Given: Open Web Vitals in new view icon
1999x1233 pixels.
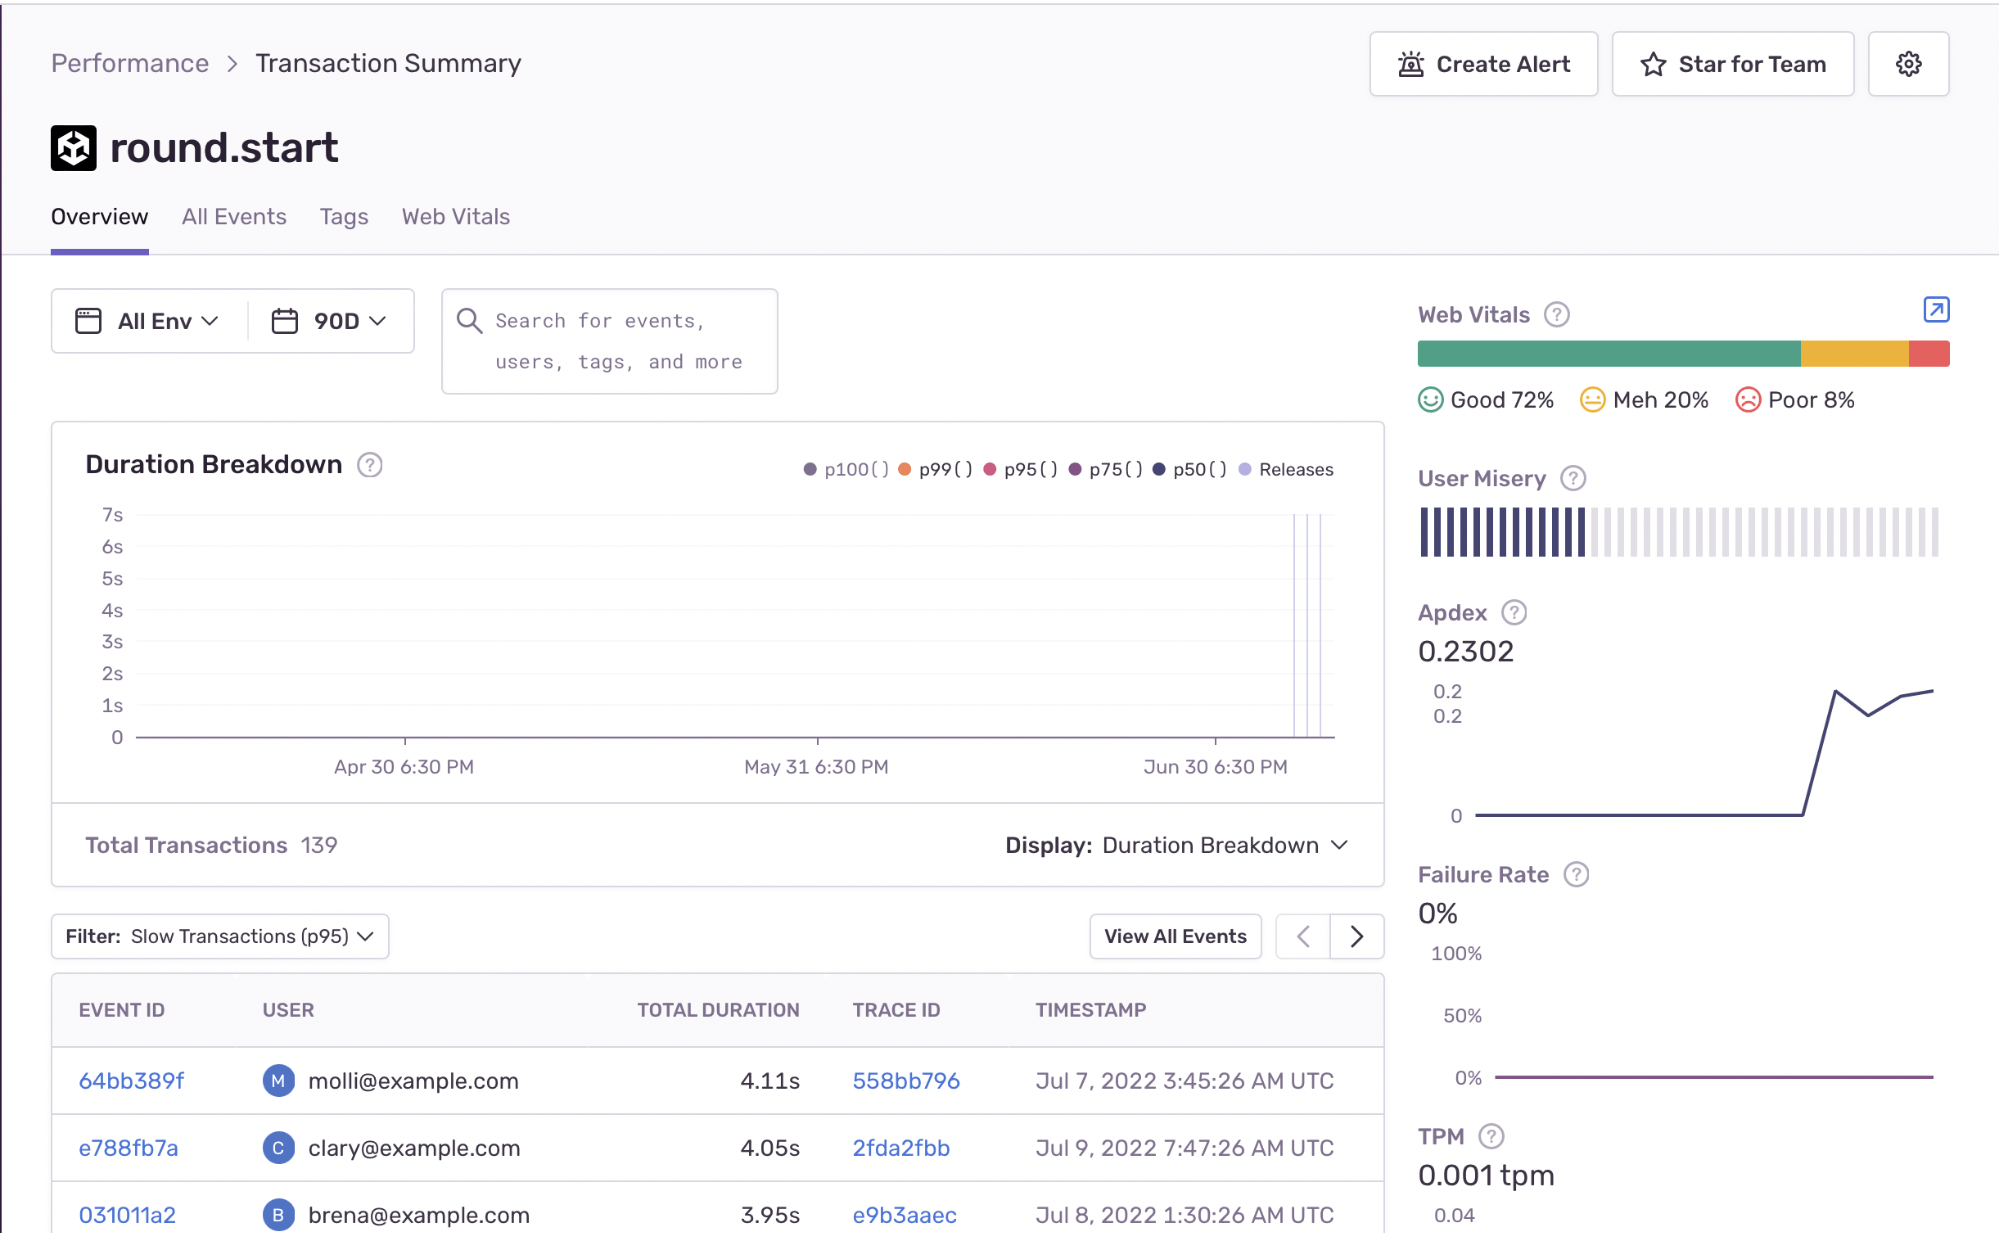Looking at the screenshot, I should pos(1936,310).
